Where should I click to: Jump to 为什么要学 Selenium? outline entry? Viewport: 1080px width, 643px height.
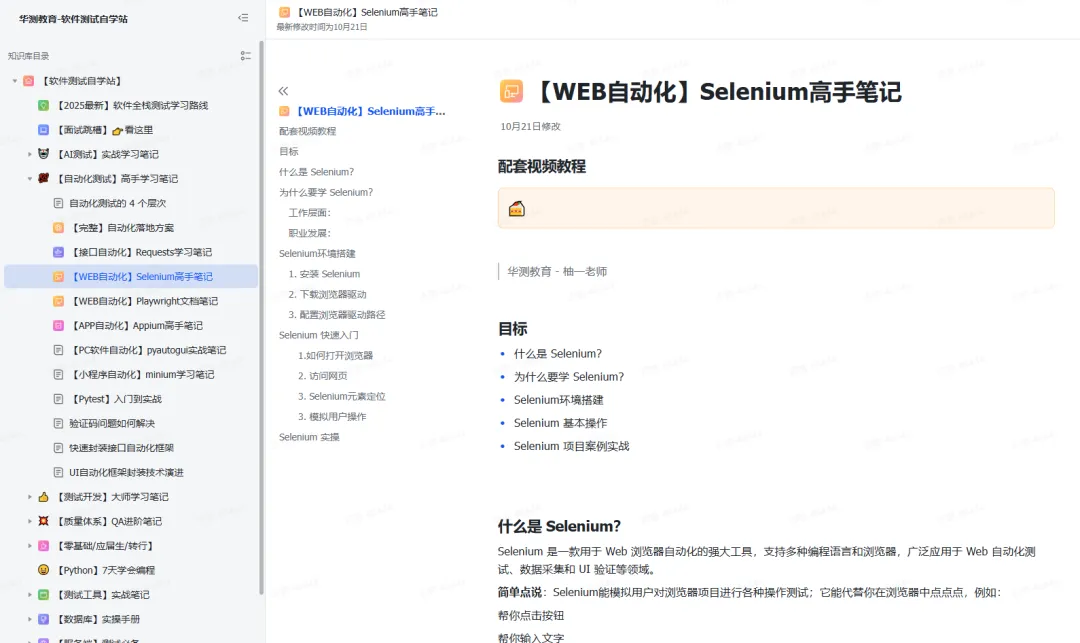(x=326, y=192)
